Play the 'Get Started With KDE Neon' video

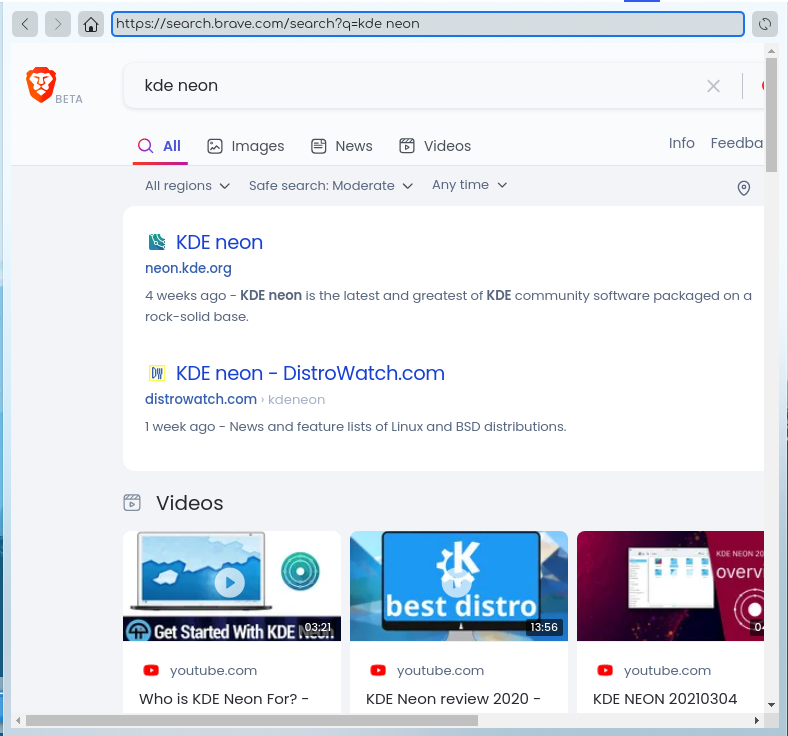(230, 583)
